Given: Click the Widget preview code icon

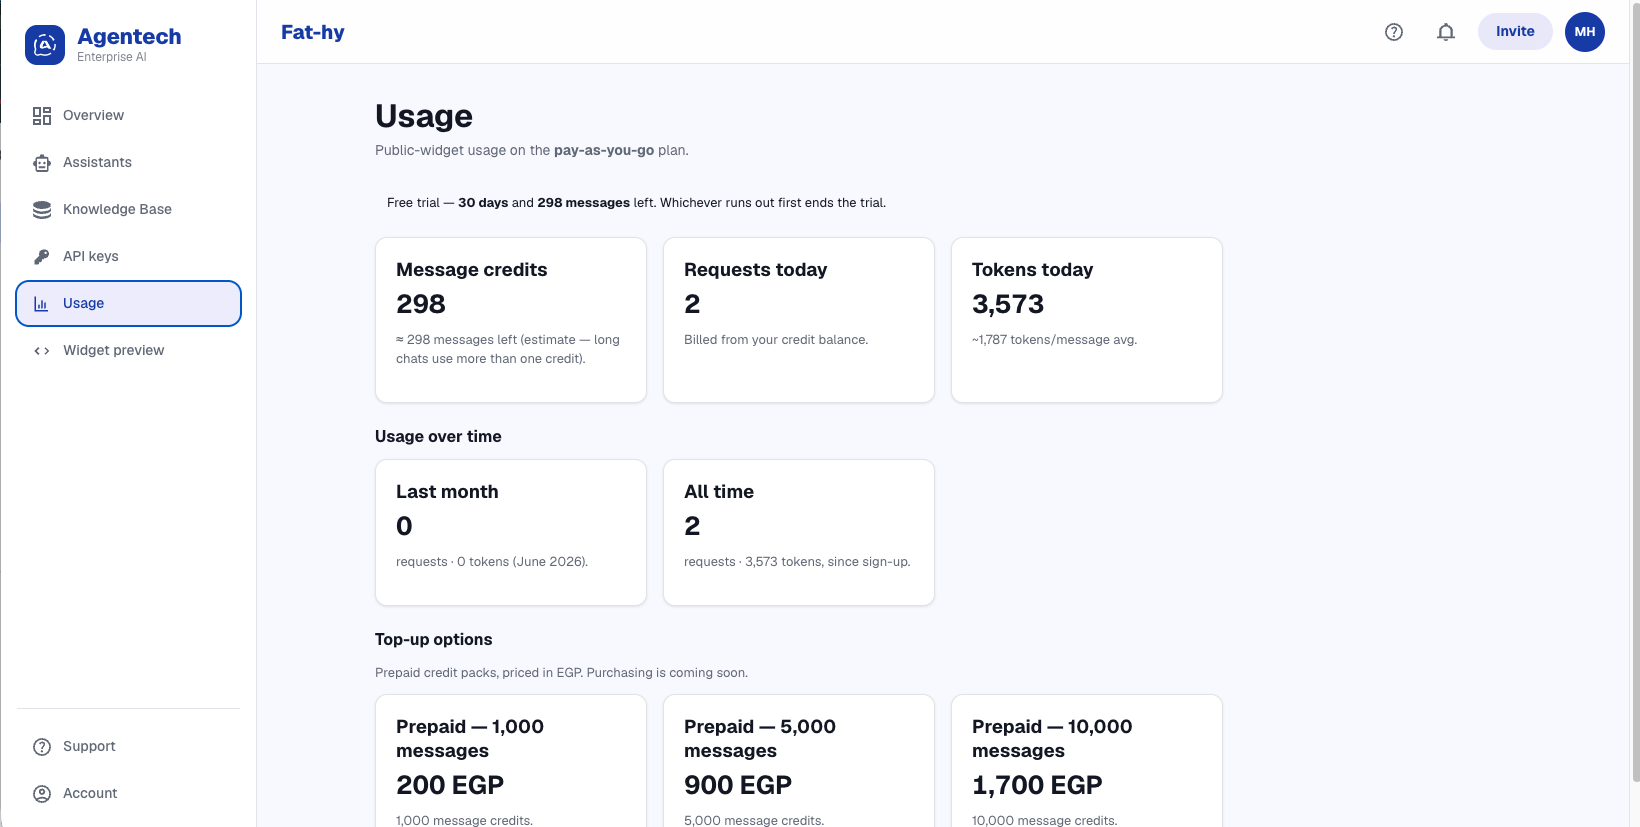Looking at the screenshot, I should coord(42,351).
